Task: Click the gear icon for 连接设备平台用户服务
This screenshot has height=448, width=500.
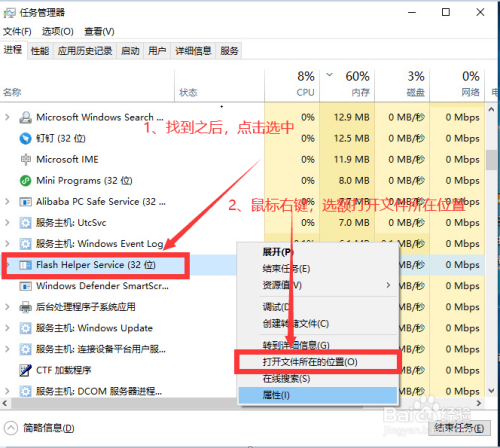Action: (25, 349)
